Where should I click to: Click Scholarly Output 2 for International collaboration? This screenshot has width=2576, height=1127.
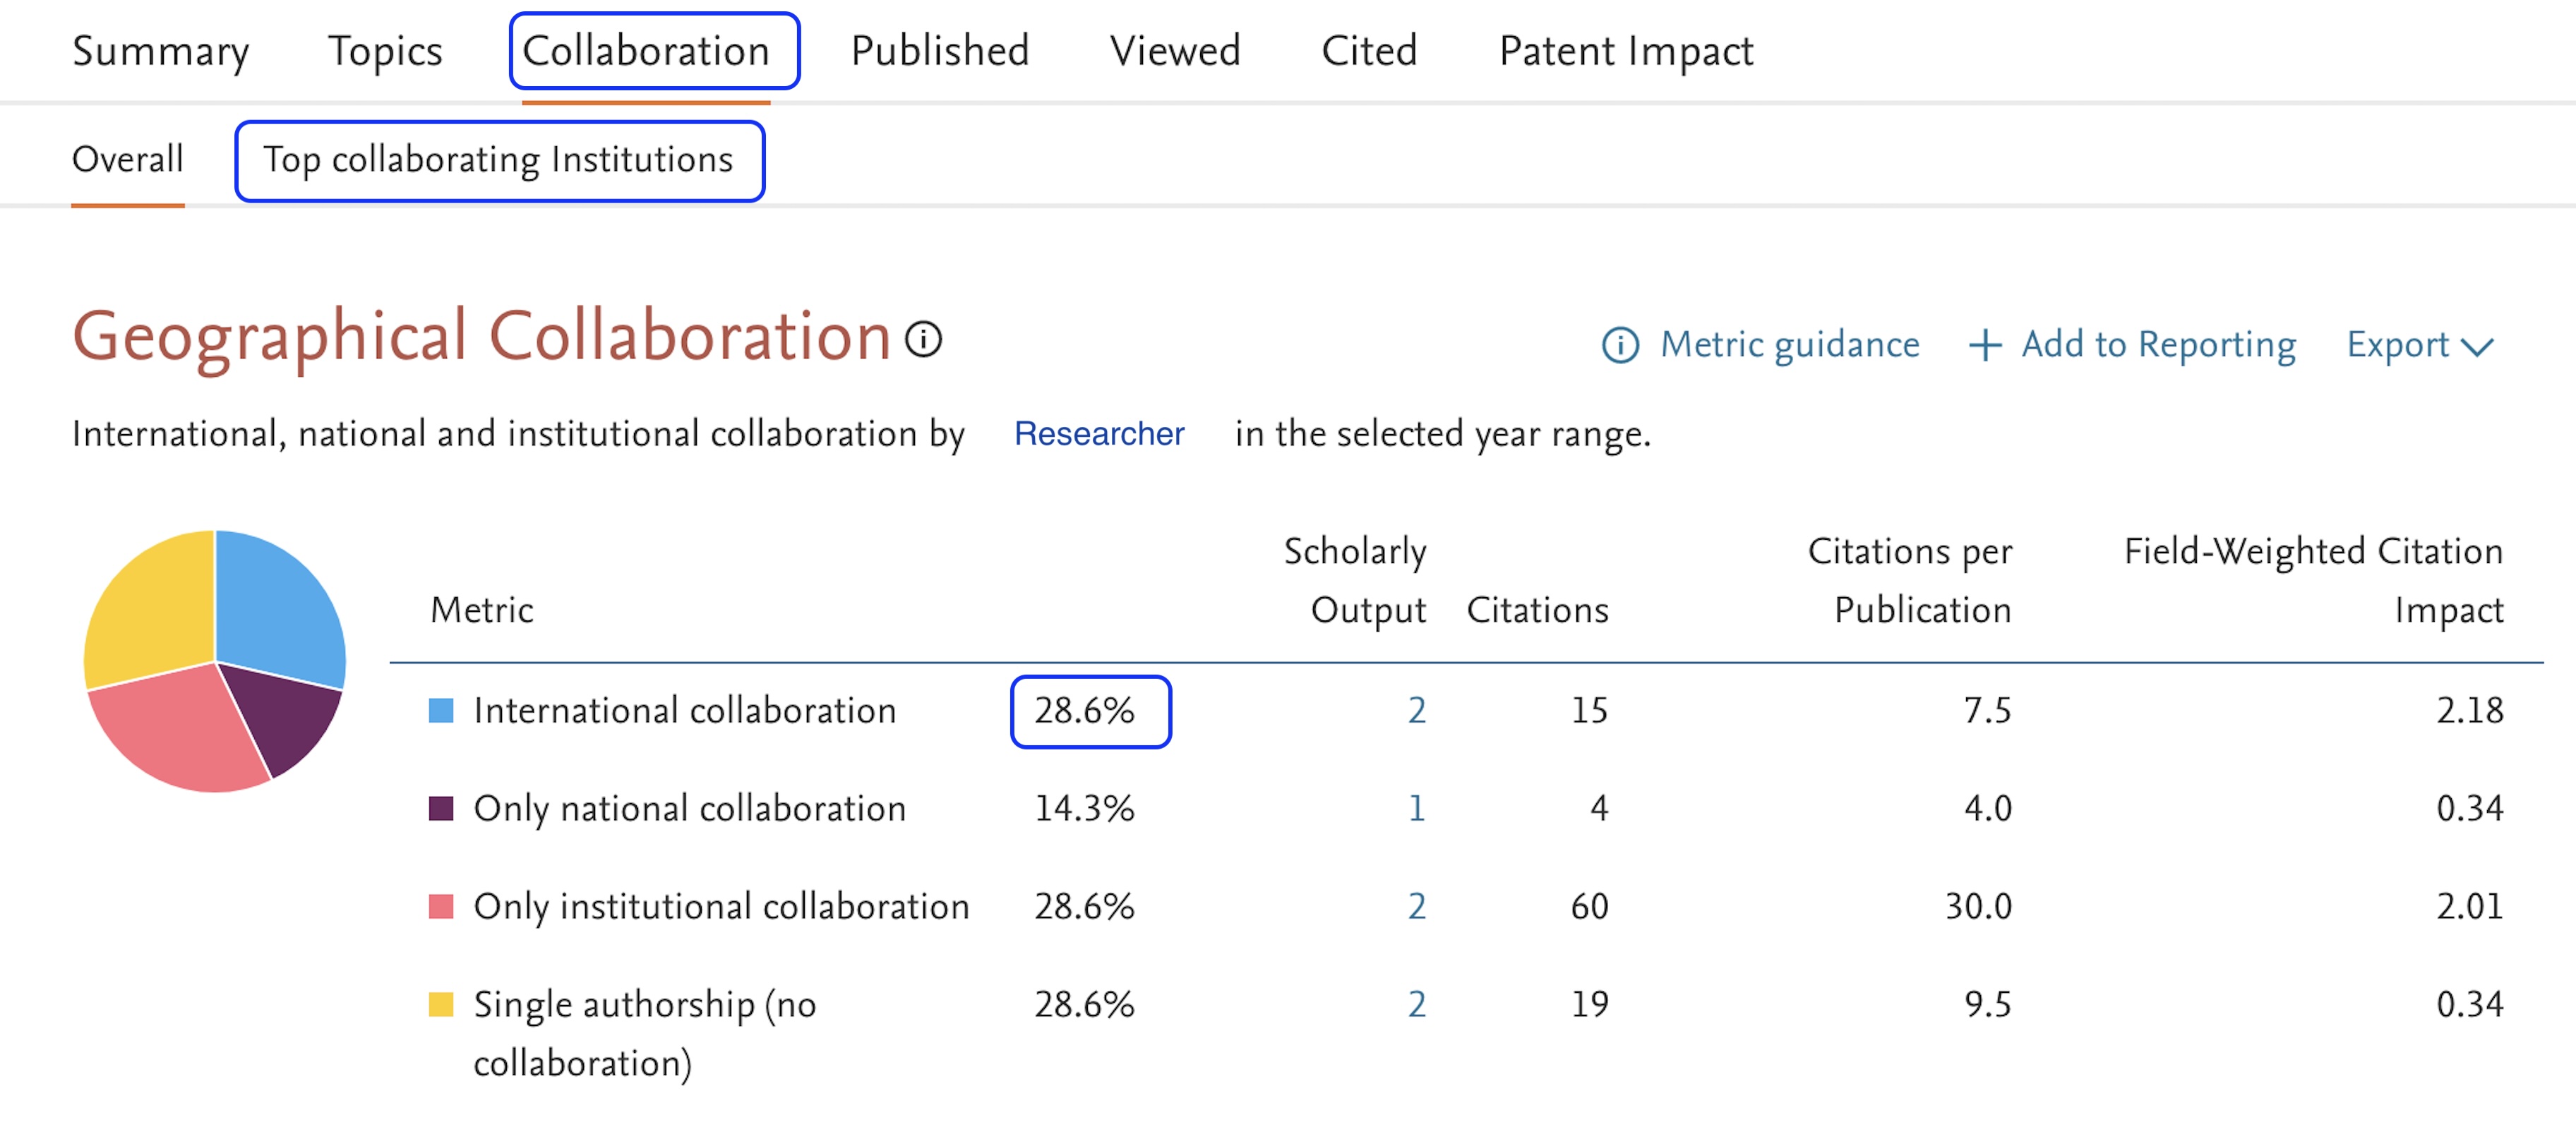coord(1416,711)
